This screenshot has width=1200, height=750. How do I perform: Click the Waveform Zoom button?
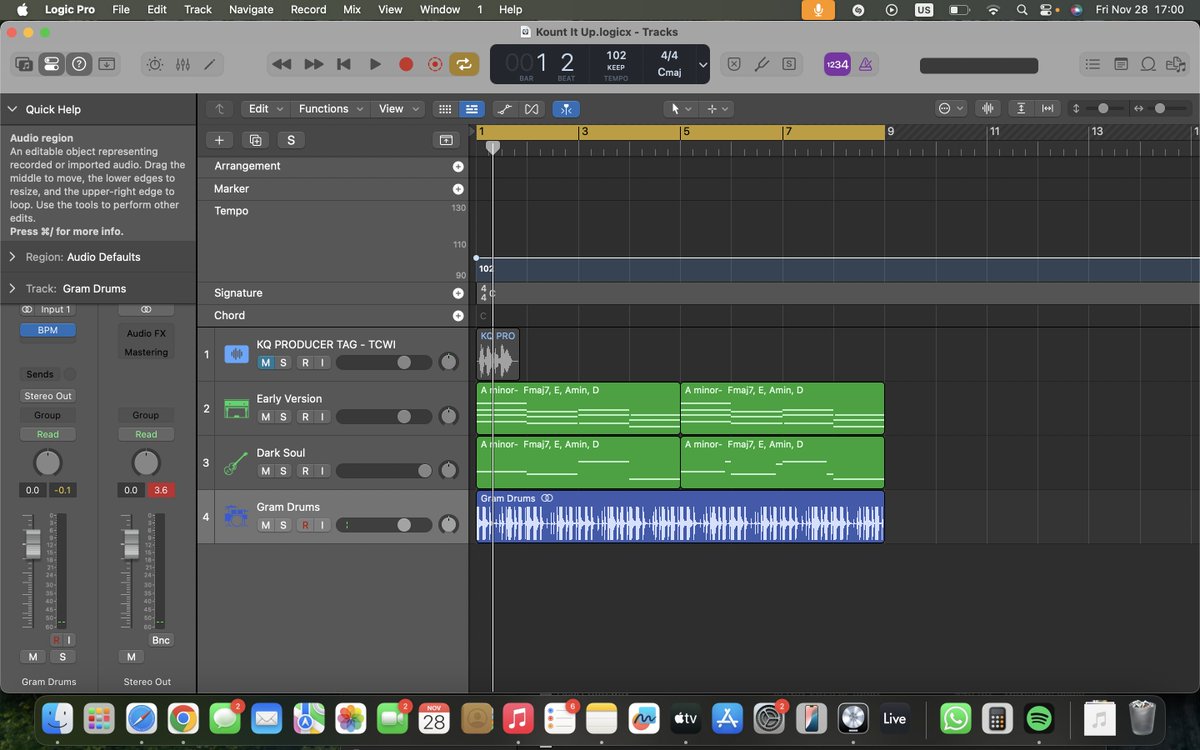(x=988, y=109)
